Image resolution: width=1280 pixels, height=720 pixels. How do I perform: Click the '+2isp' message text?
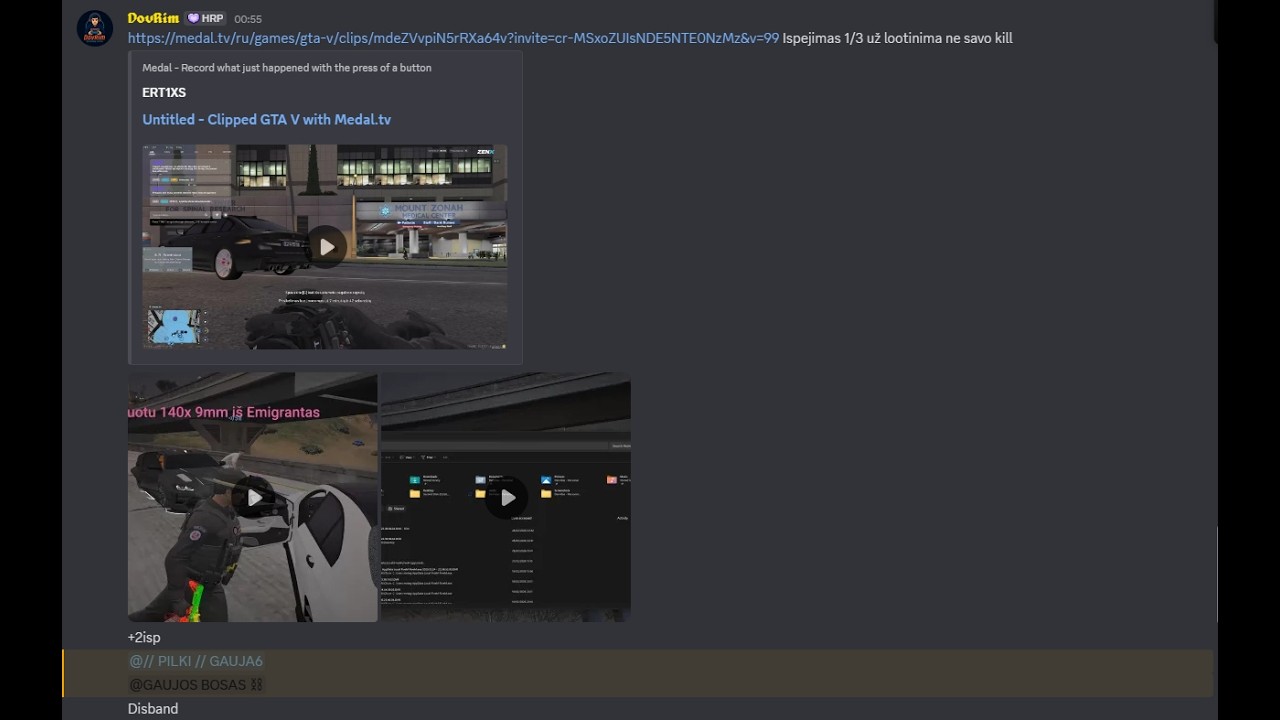click(144, 637)
